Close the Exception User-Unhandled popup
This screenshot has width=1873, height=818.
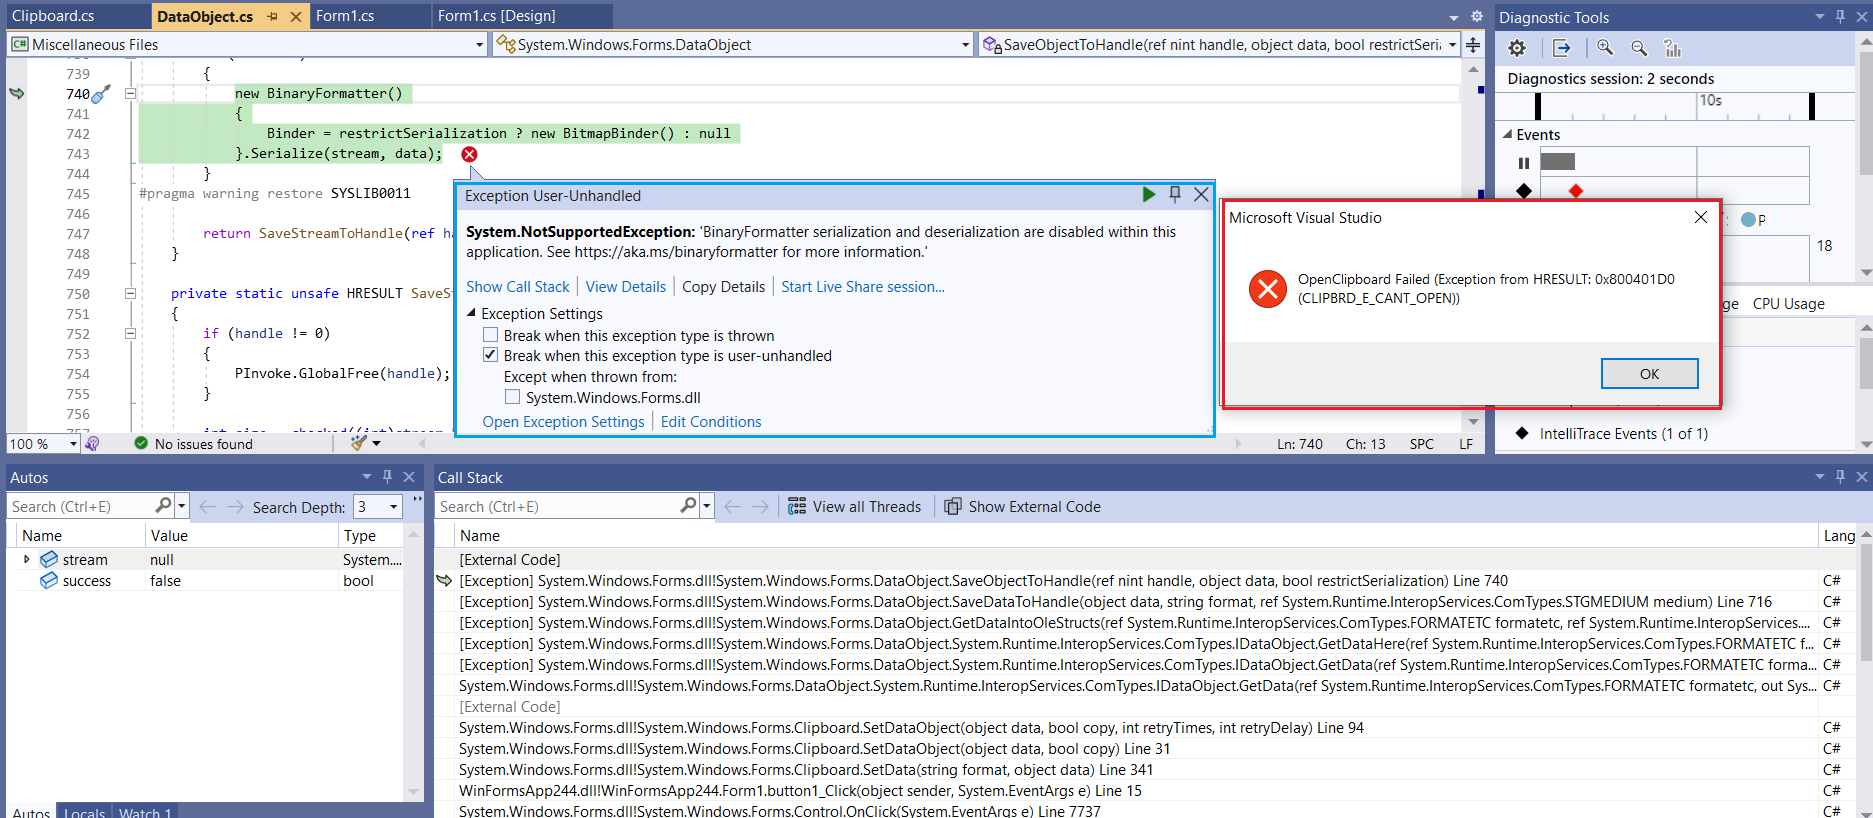tap(1201, 195)
